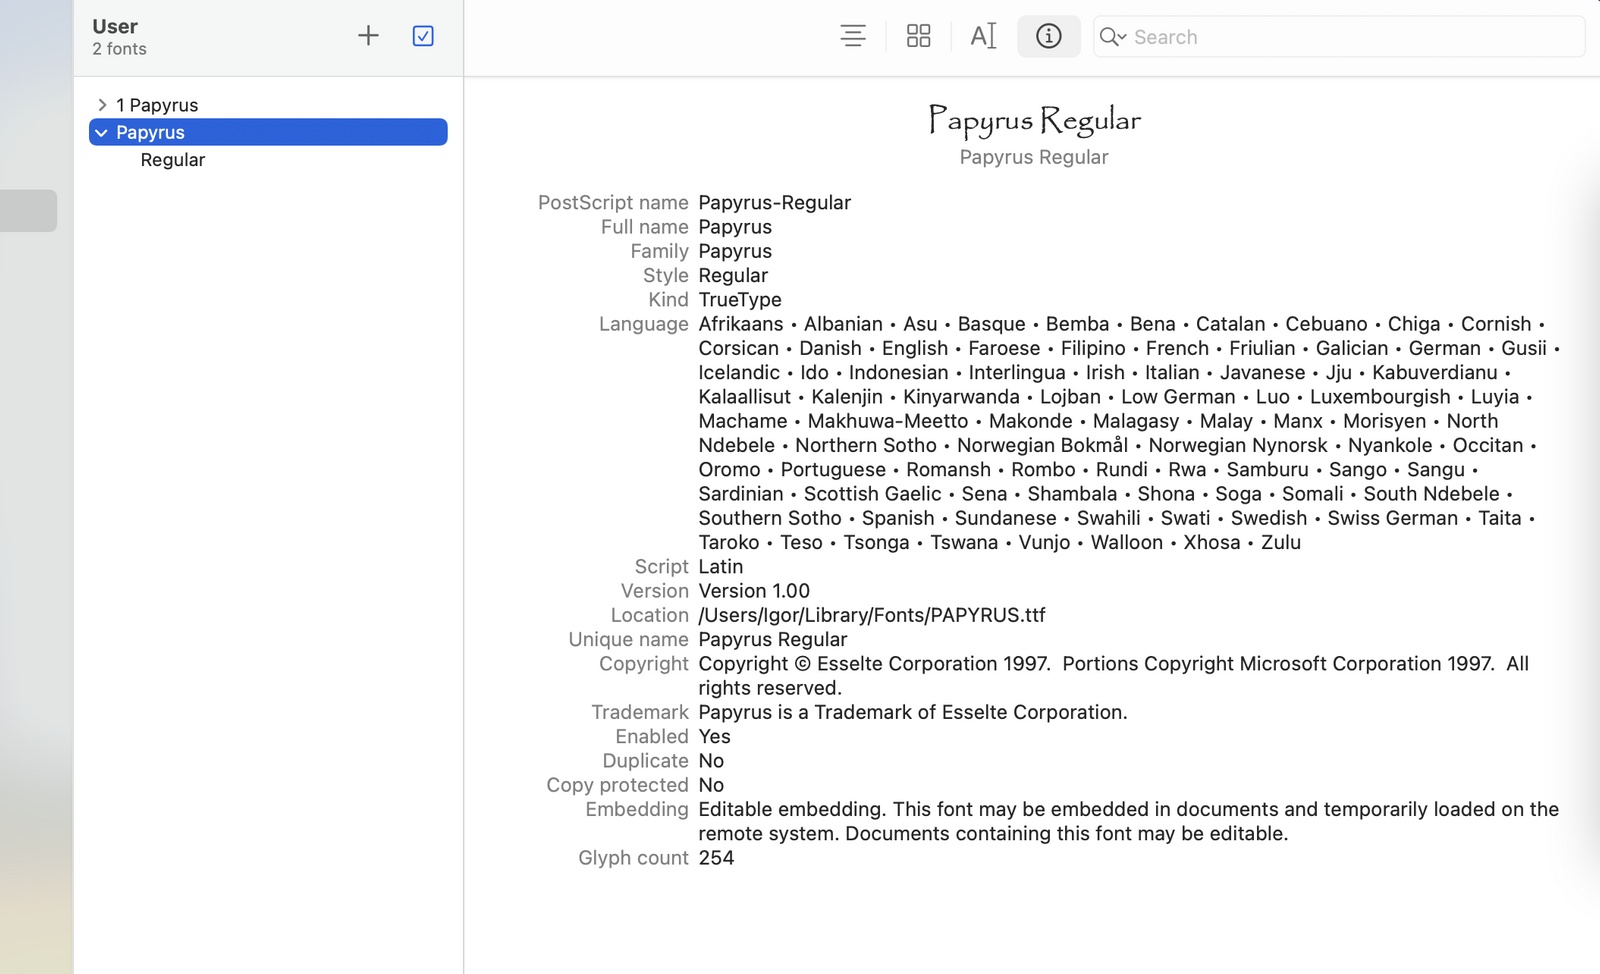This screenshot has width=1600, height=974.
Task: Switch to Grid repertoire view icon
Action: click(x=918, y=36)
